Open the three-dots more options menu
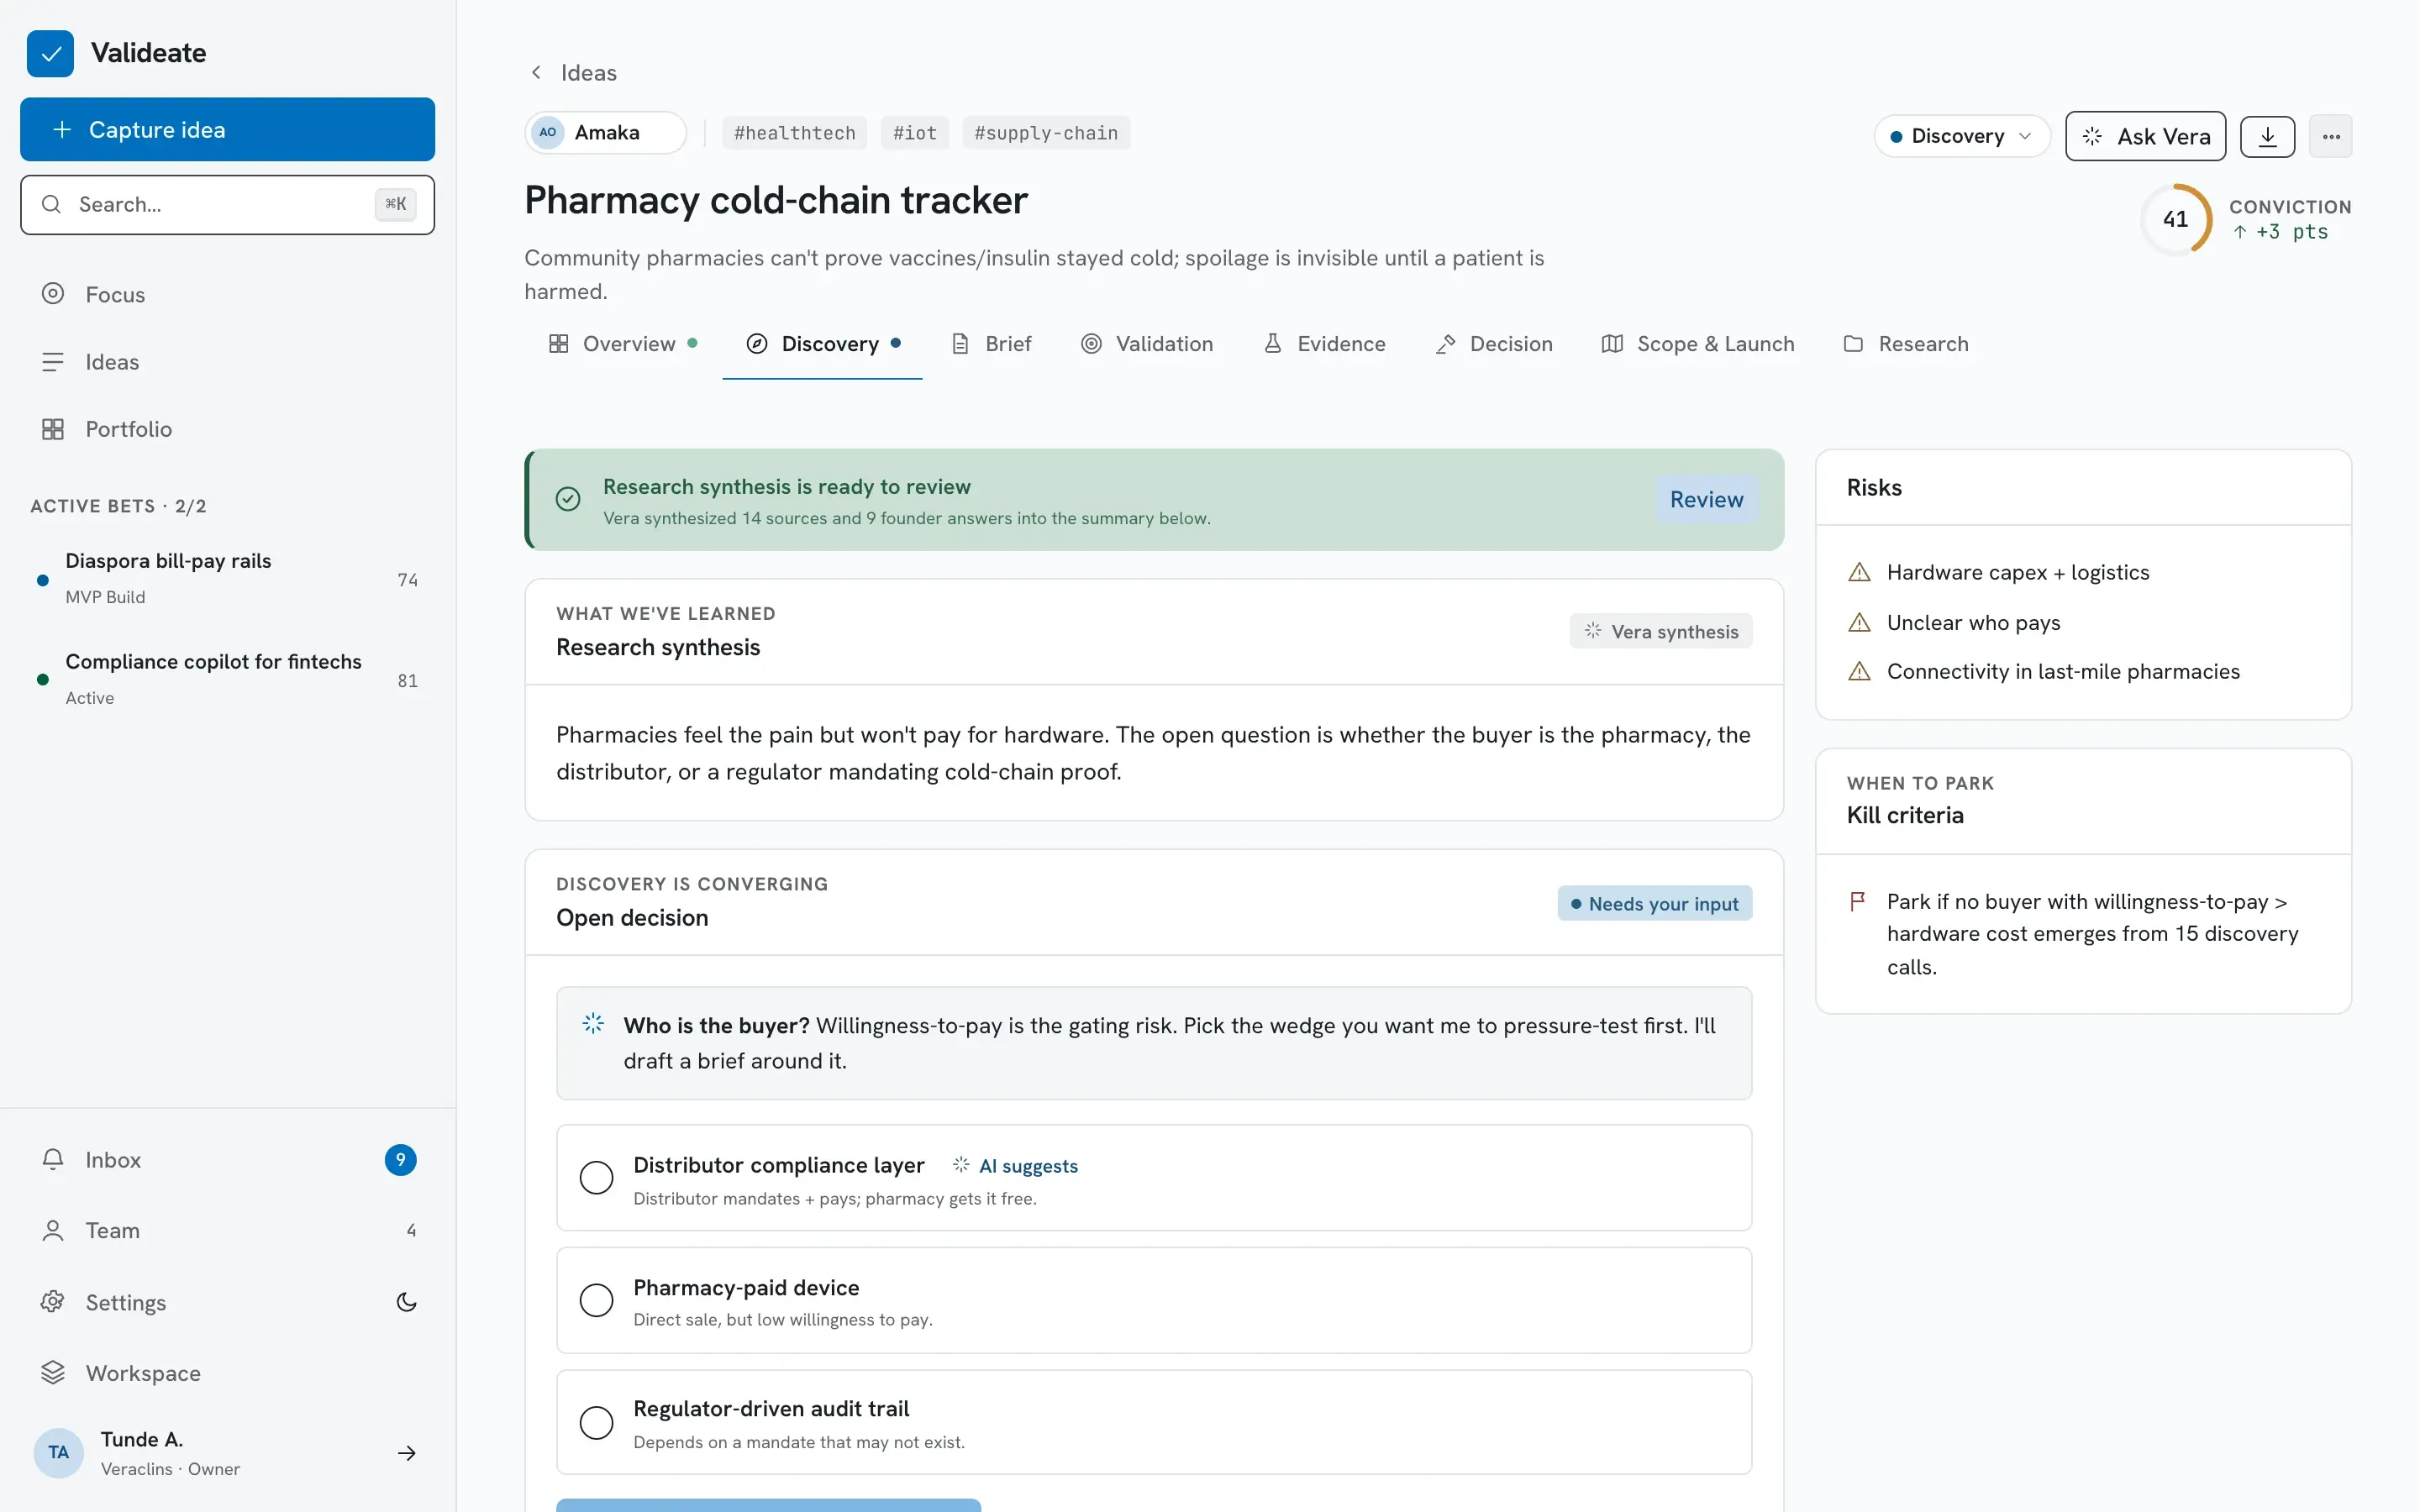 click(2331, 136)
